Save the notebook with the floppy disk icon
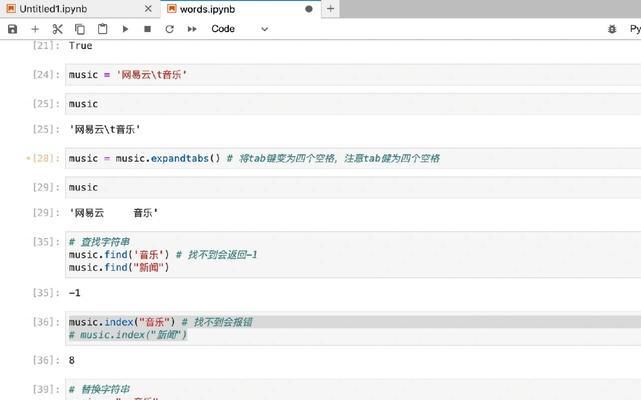This screenshot has height=400, width=641. (13, 29)
